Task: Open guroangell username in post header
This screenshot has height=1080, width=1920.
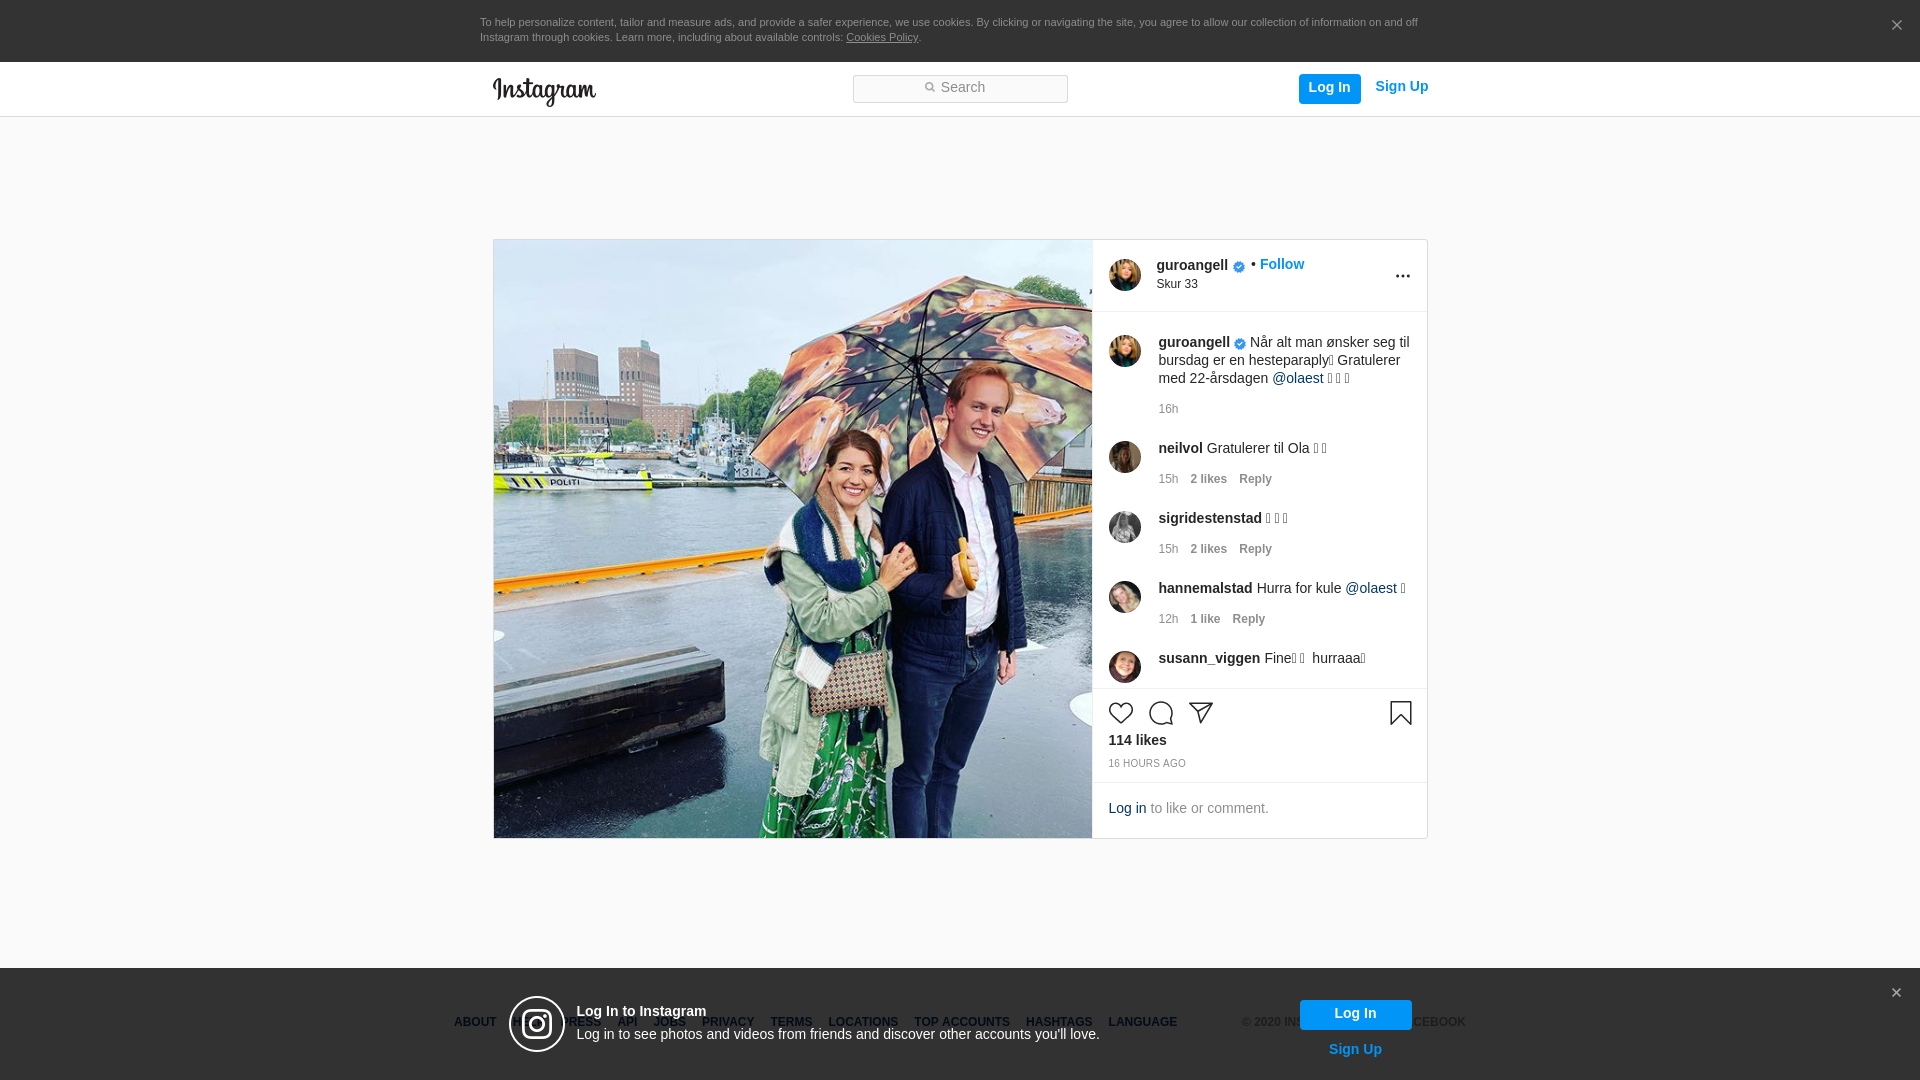Action: click(1192, 265)
